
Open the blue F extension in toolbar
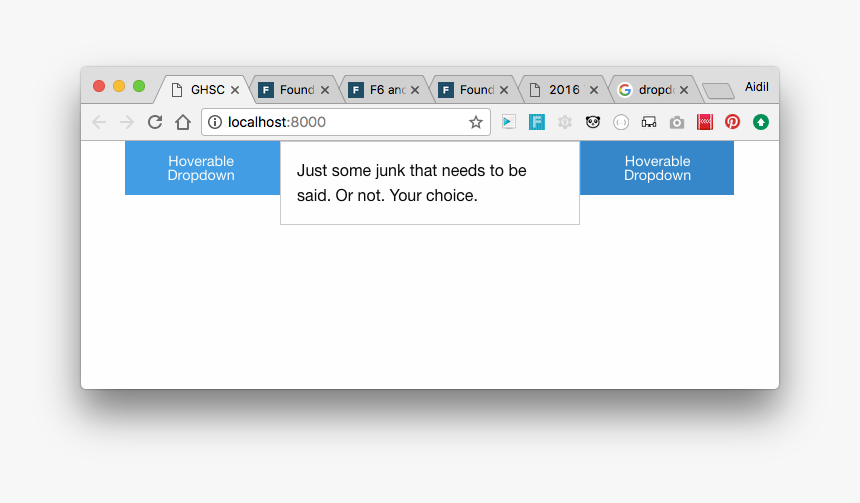tap(537, 122)
